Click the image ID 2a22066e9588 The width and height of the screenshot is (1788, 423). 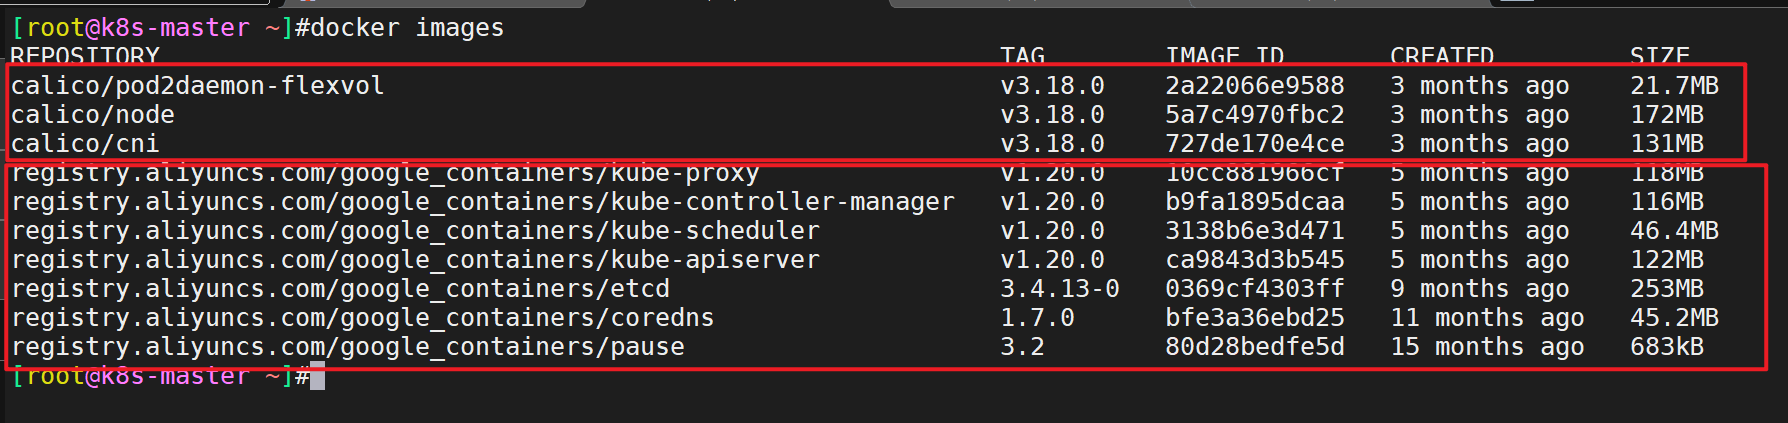point(1255,86)
